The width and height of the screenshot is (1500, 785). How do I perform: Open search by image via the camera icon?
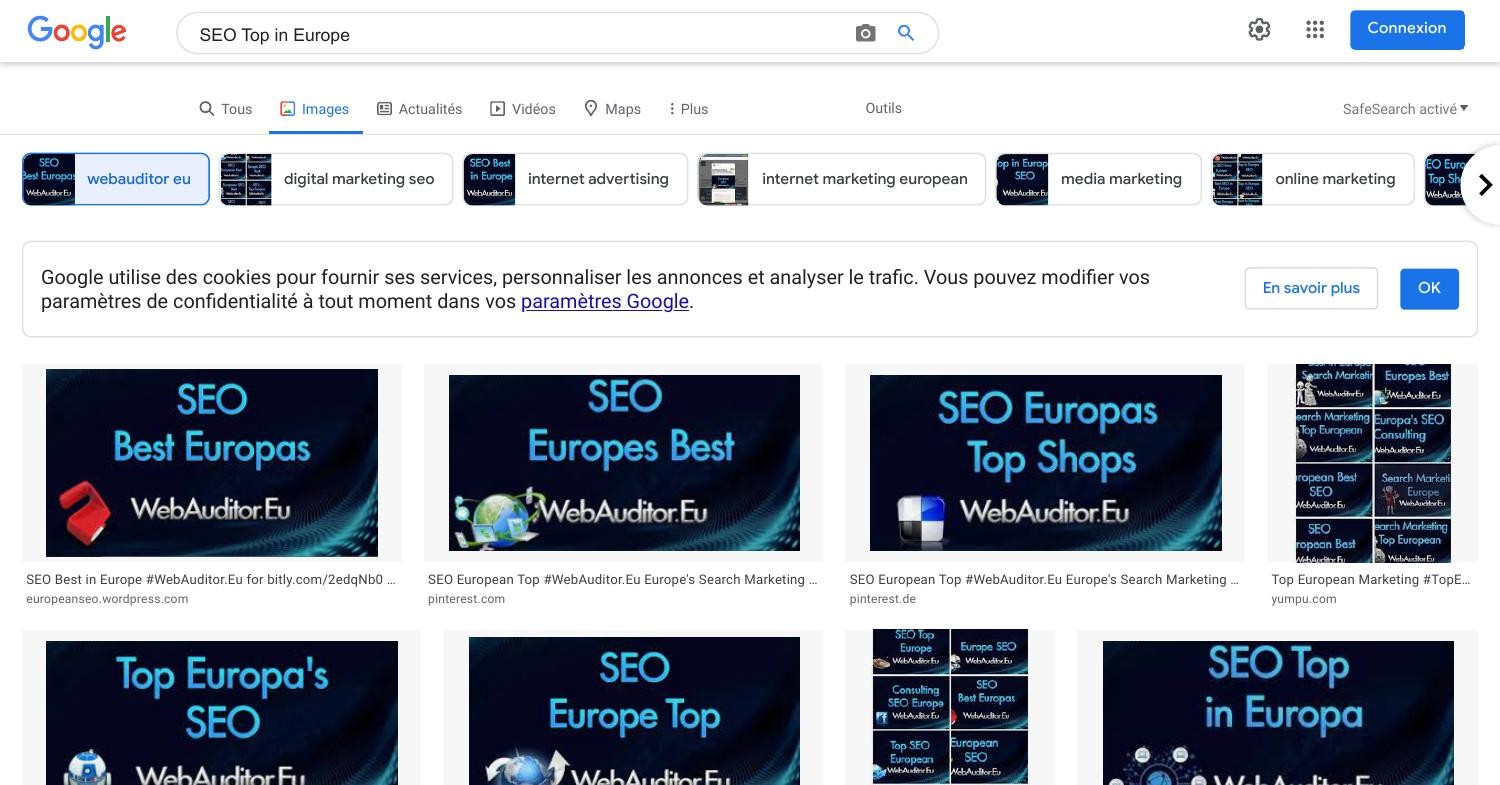point(864,33)
